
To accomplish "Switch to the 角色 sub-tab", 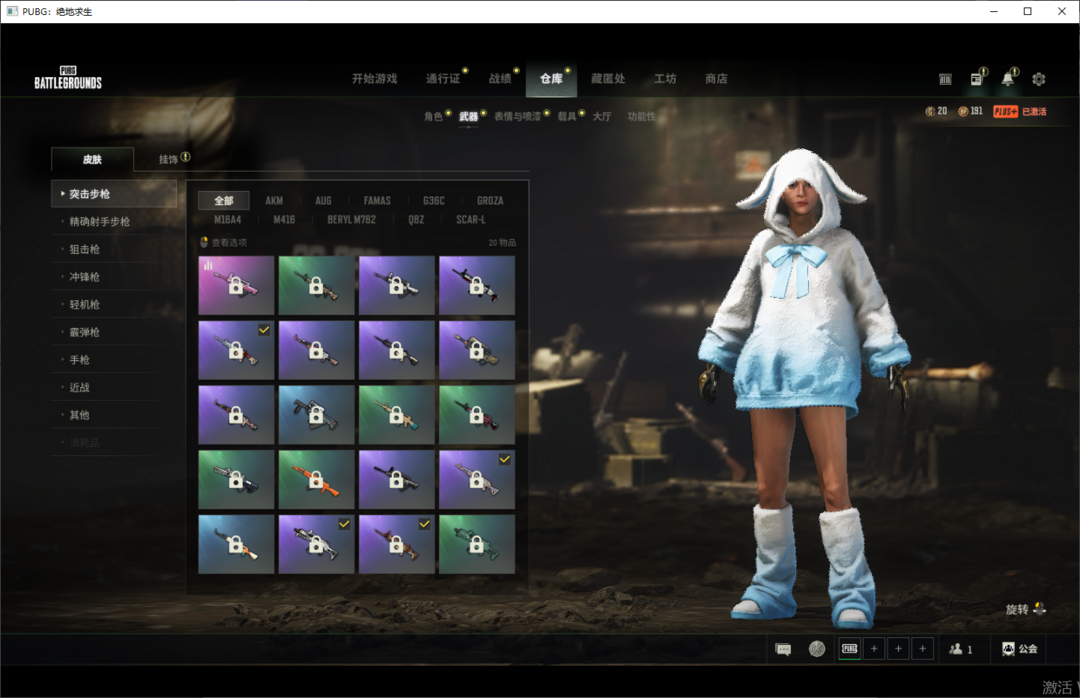I will [433, 116].
